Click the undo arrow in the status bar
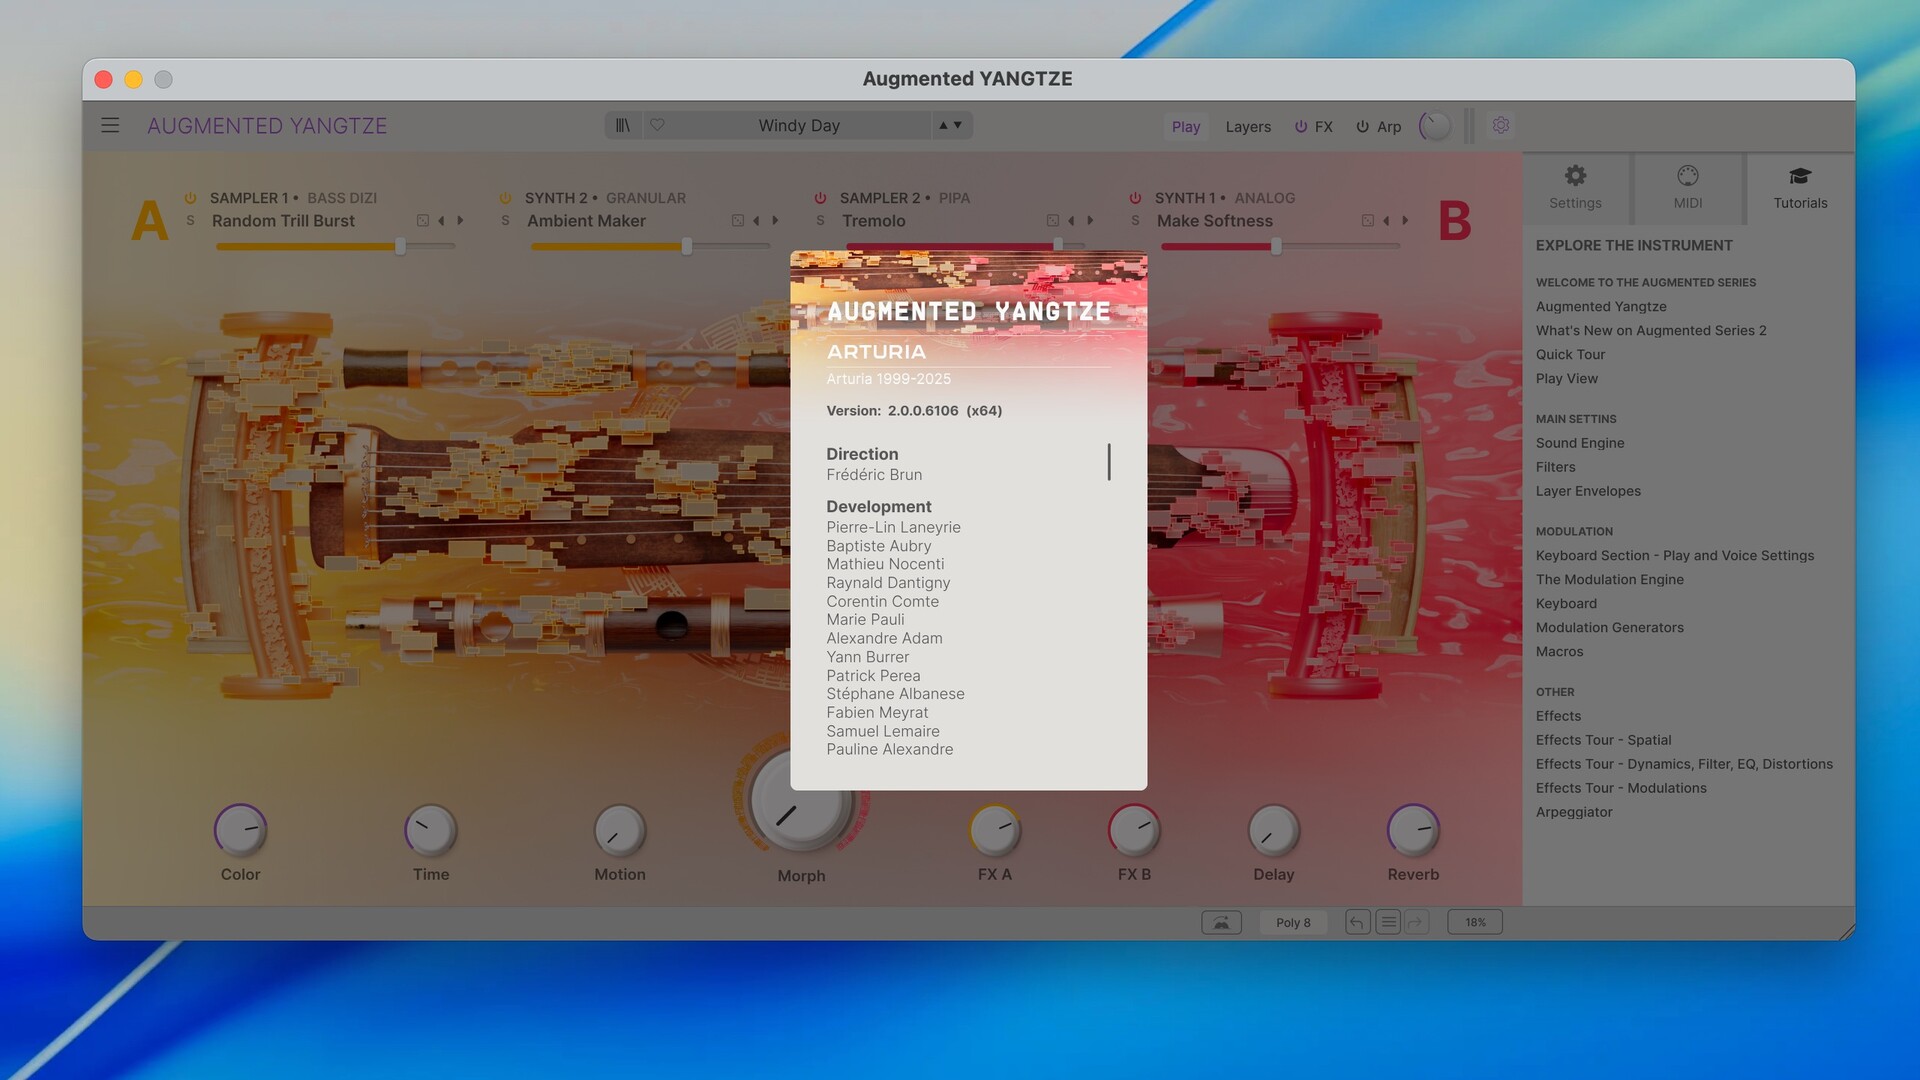The height and width of the screenshot is (1080, 1920). coord(1357,922)
